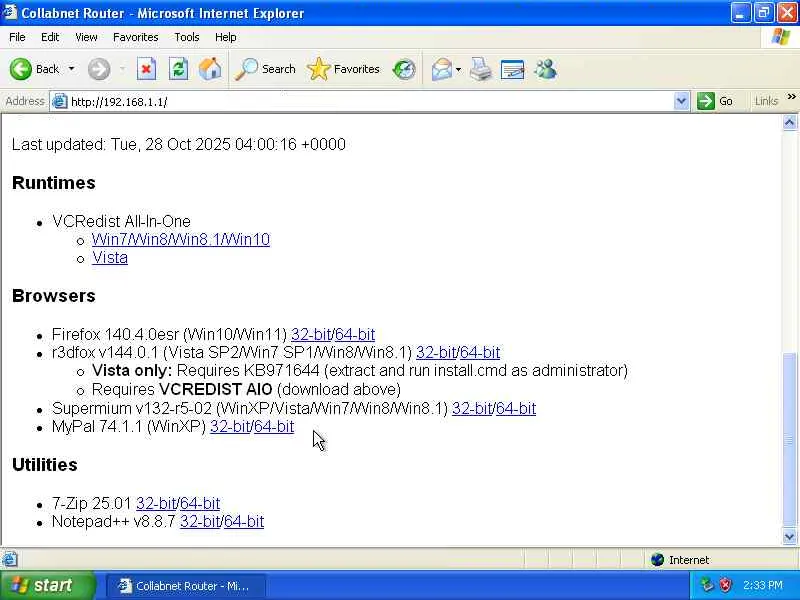This screenshot has height=600, width=800.
Task: Select the Collabnet Router taskbar button
Action: 185,586
